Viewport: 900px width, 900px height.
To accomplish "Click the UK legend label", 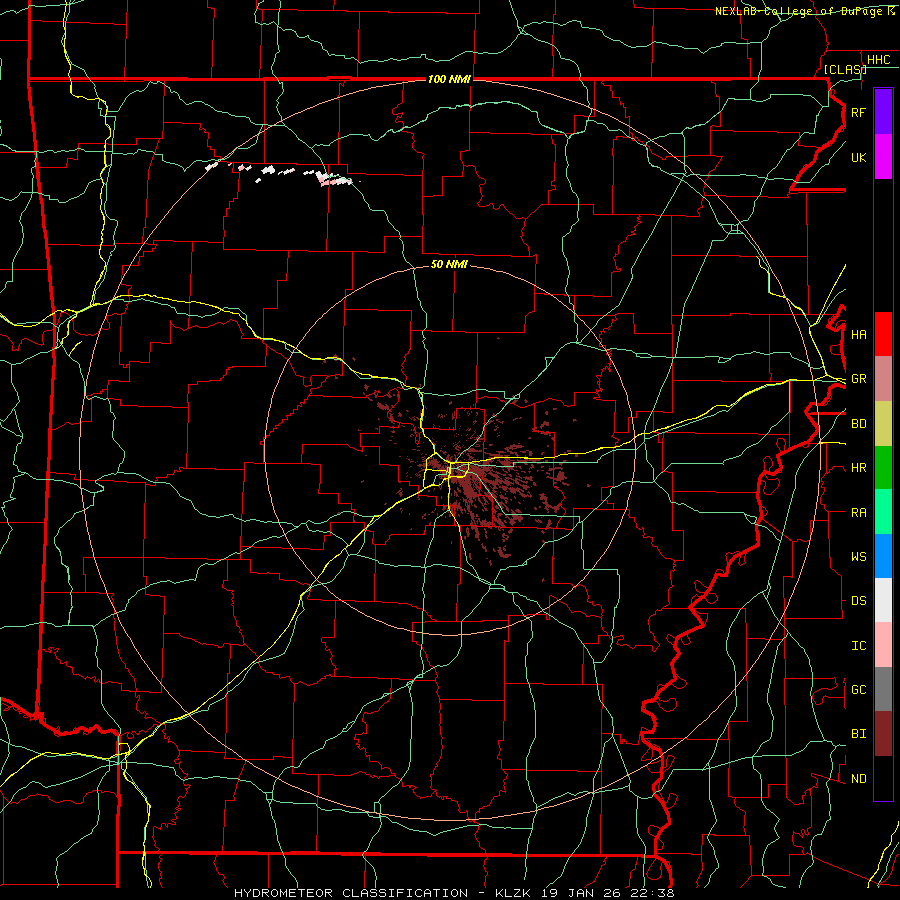I will coord(858,157).
